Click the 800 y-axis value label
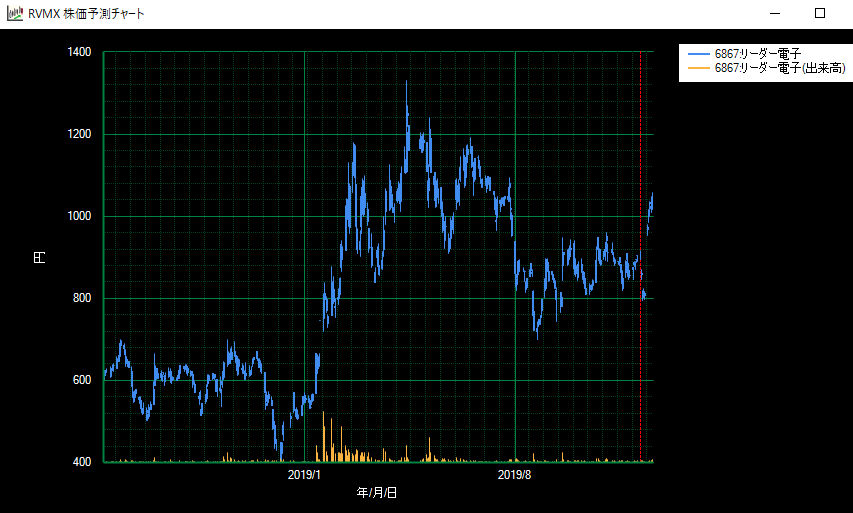 click(x=83, y=298)
